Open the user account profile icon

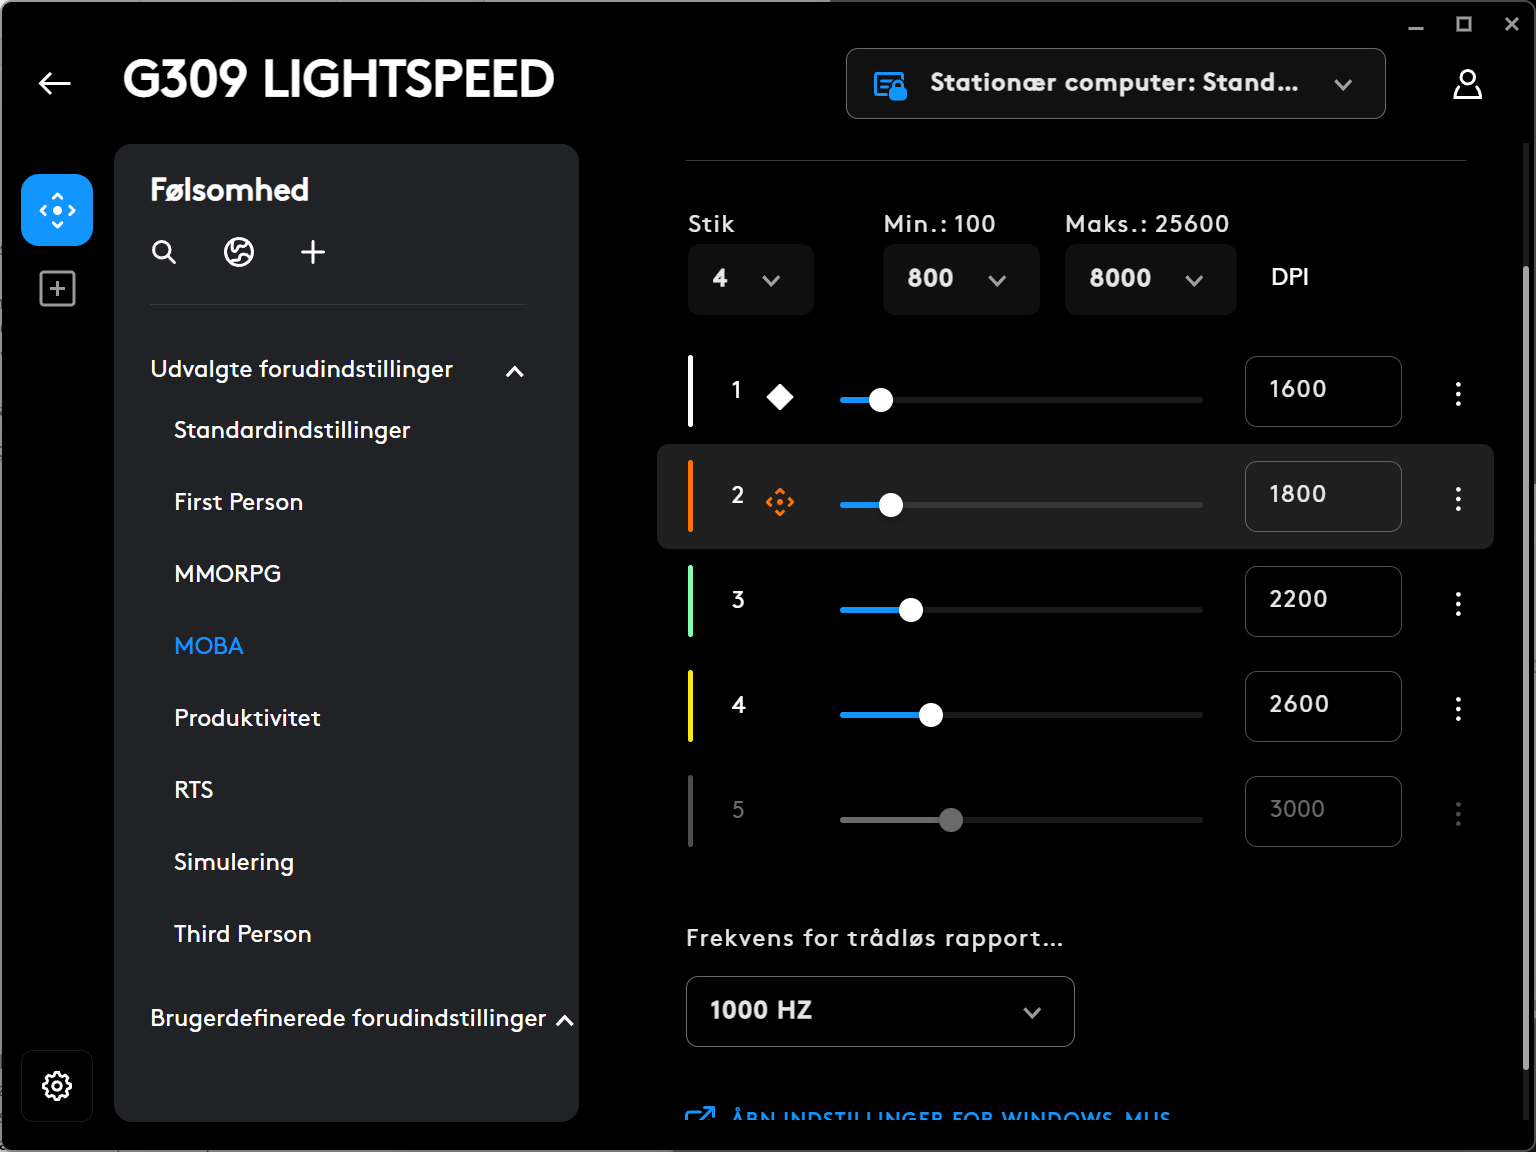coord(1467,84)
